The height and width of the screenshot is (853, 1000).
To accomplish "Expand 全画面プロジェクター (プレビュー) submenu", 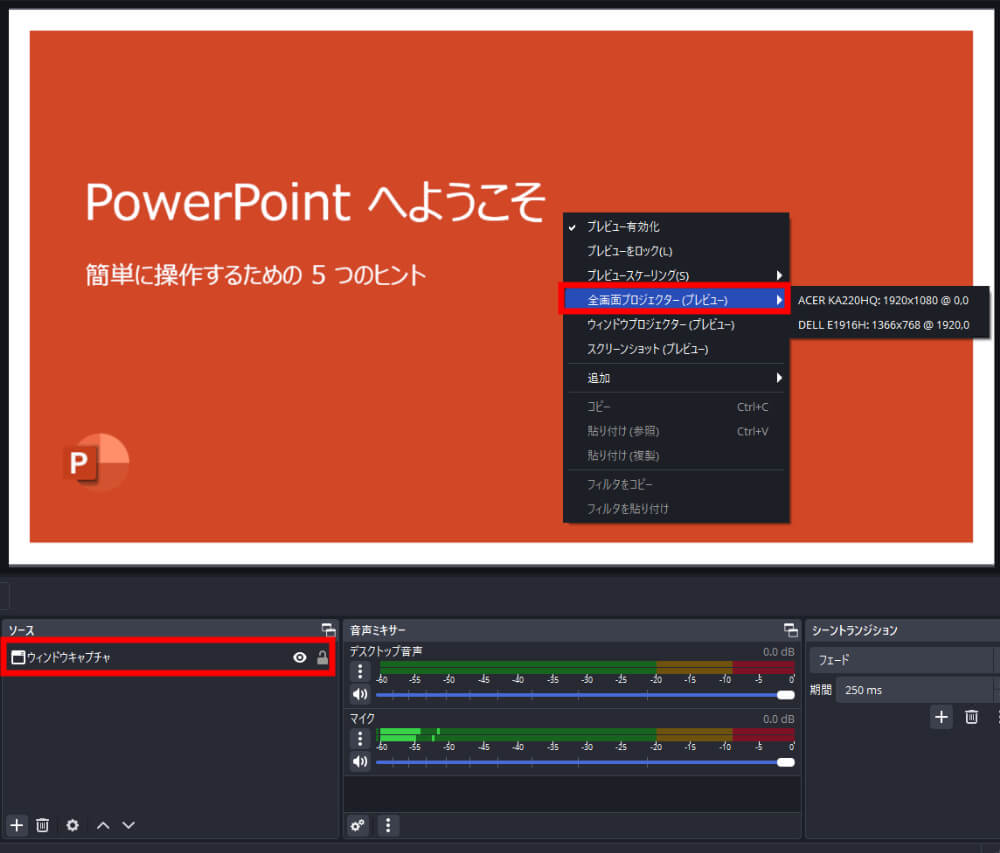I will 675,300.
